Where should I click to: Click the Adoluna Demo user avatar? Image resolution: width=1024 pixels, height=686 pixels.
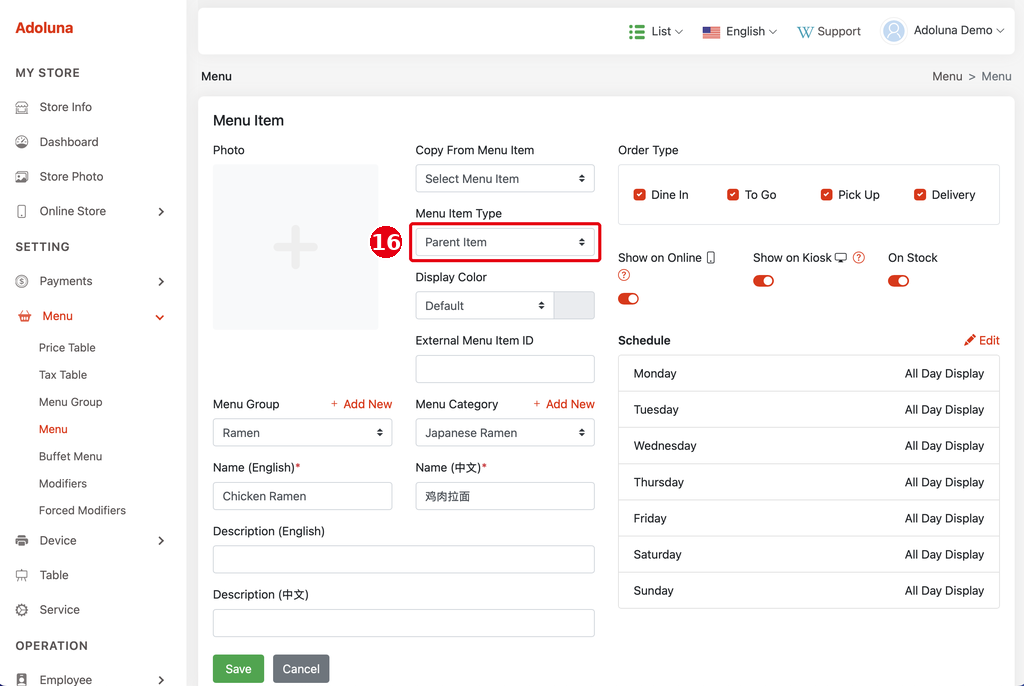click(x=893, y=31)
